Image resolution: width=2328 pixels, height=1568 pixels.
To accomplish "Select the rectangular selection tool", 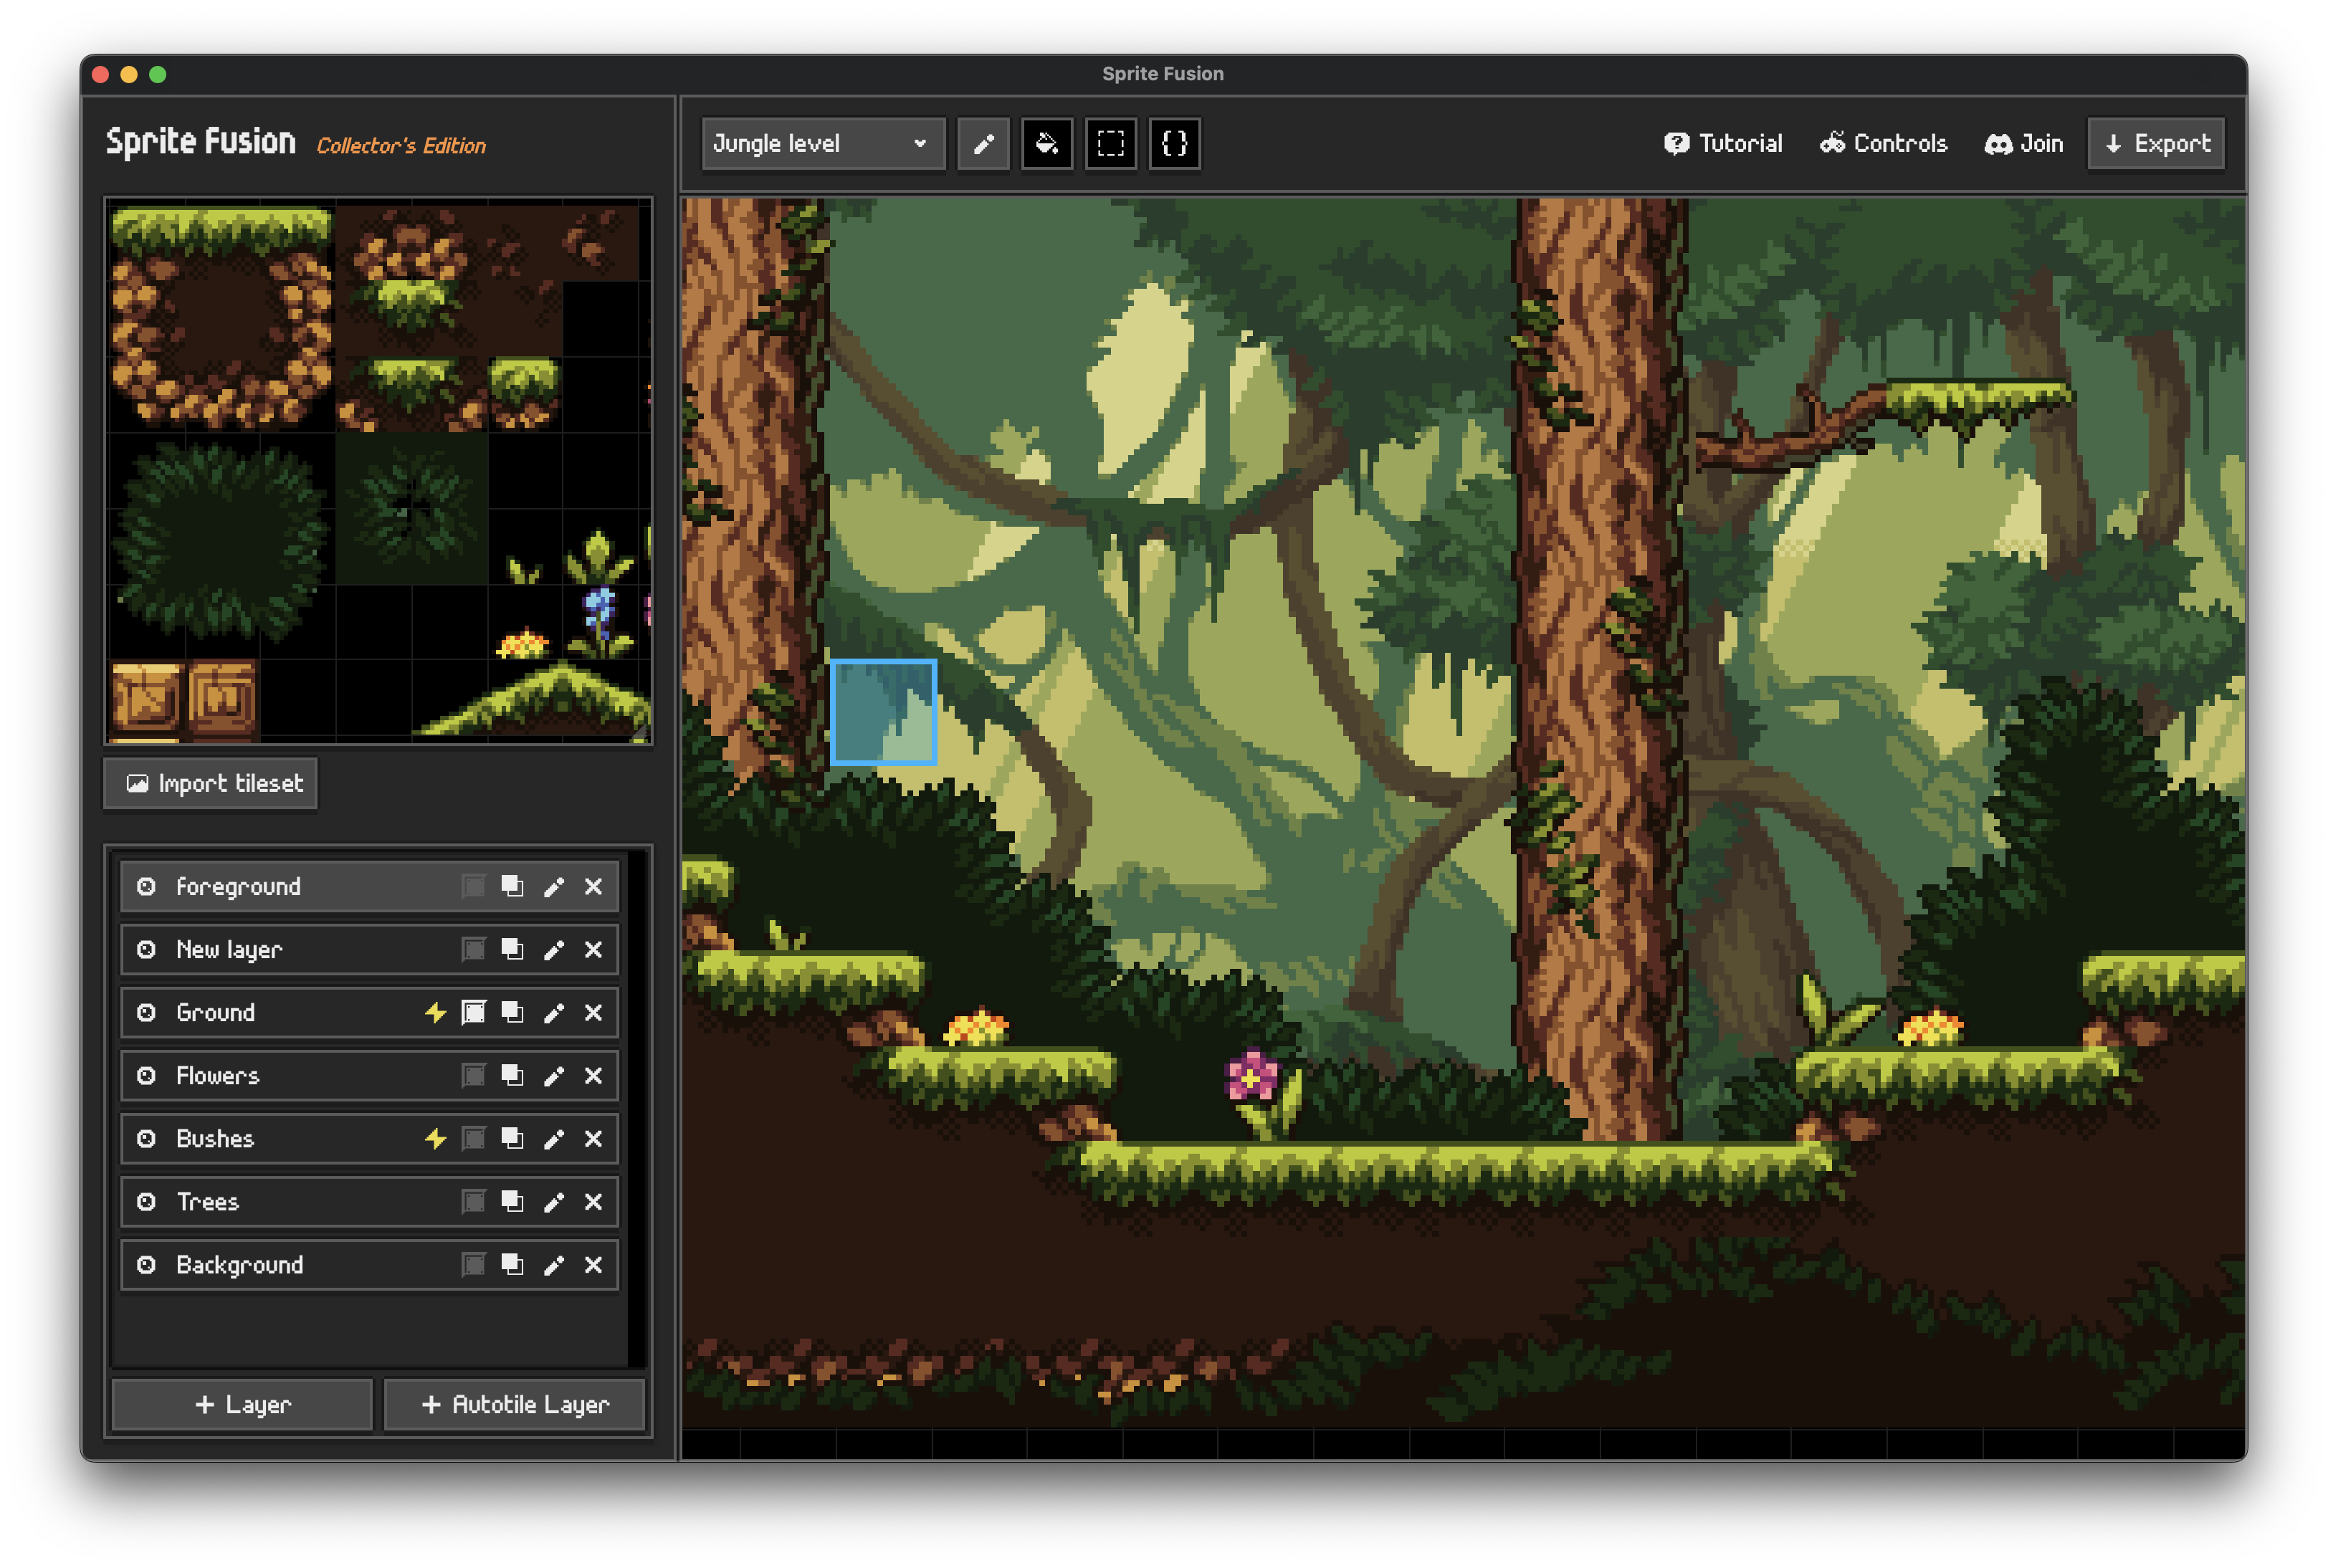I will [1110, 144].
